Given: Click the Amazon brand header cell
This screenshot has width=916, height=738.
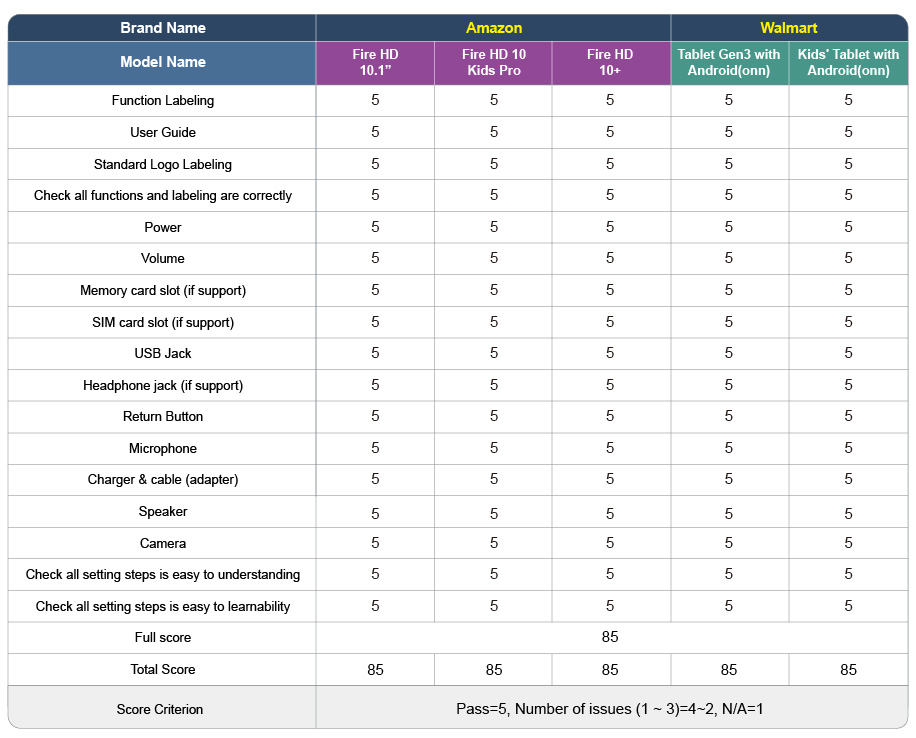Looking at the screenshot, I should point(494,28).
